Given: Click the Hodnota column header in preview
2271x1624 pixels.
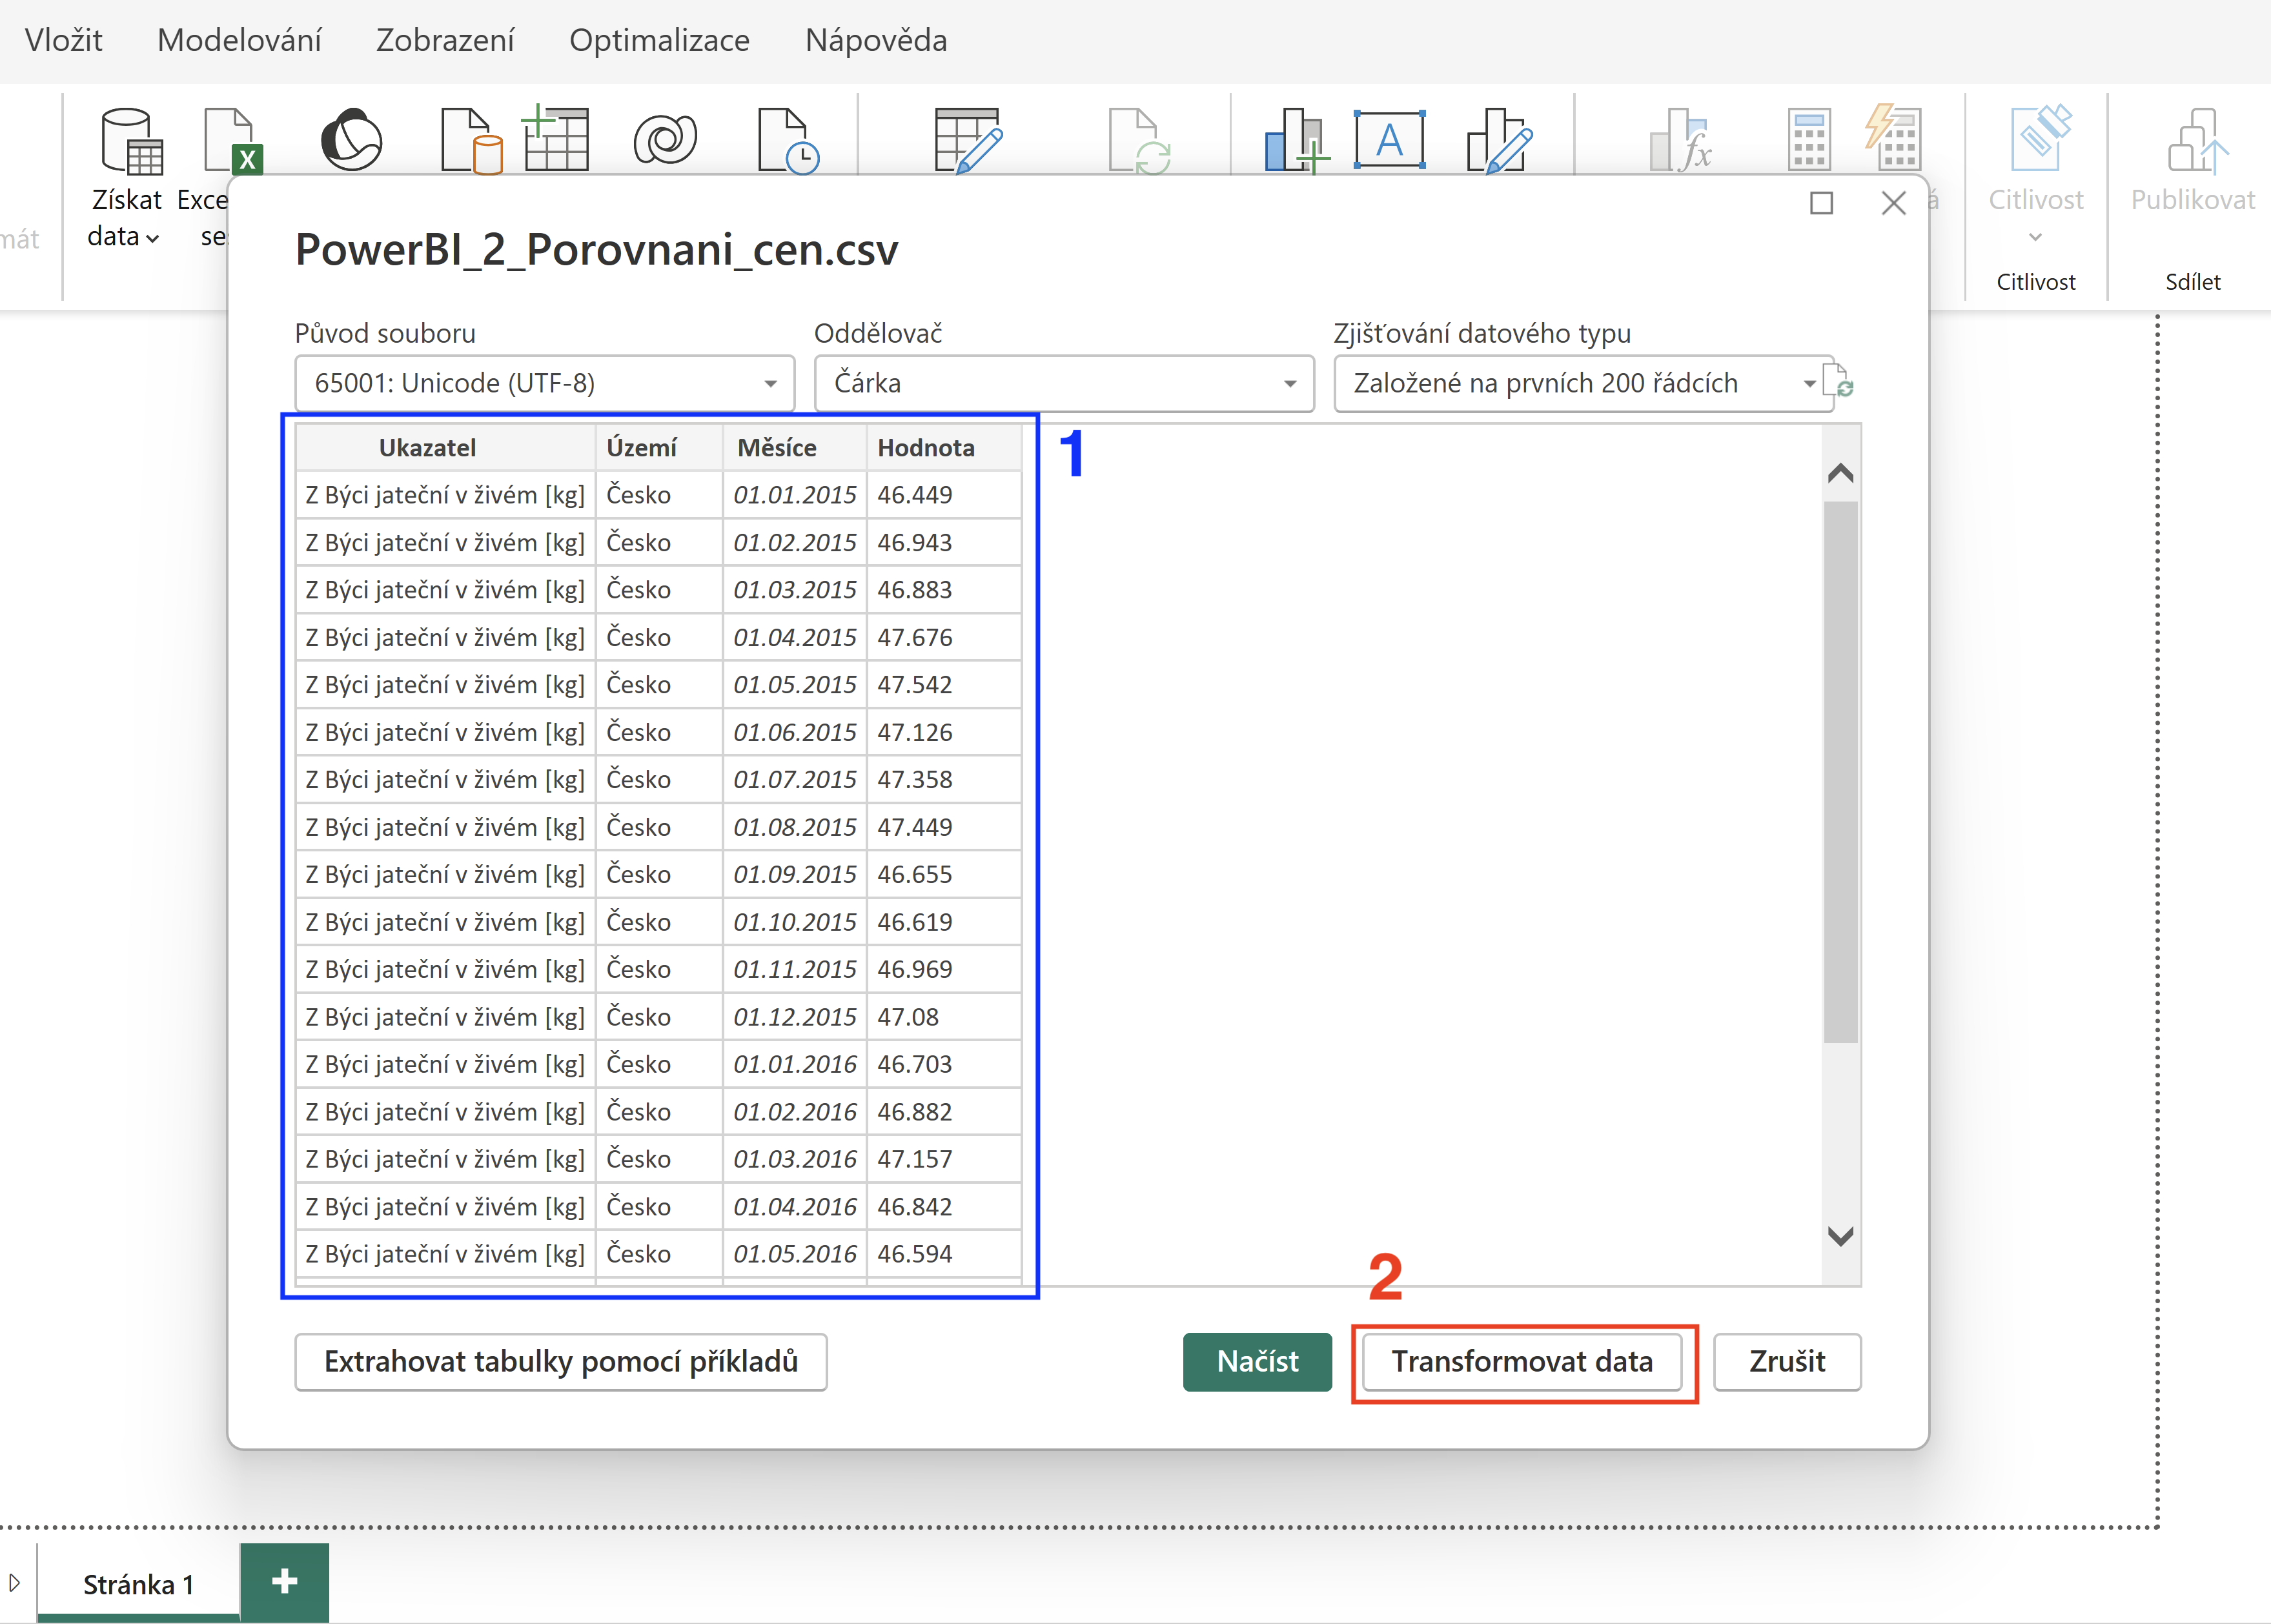Looking at the screenshot, I should [944, 447].
